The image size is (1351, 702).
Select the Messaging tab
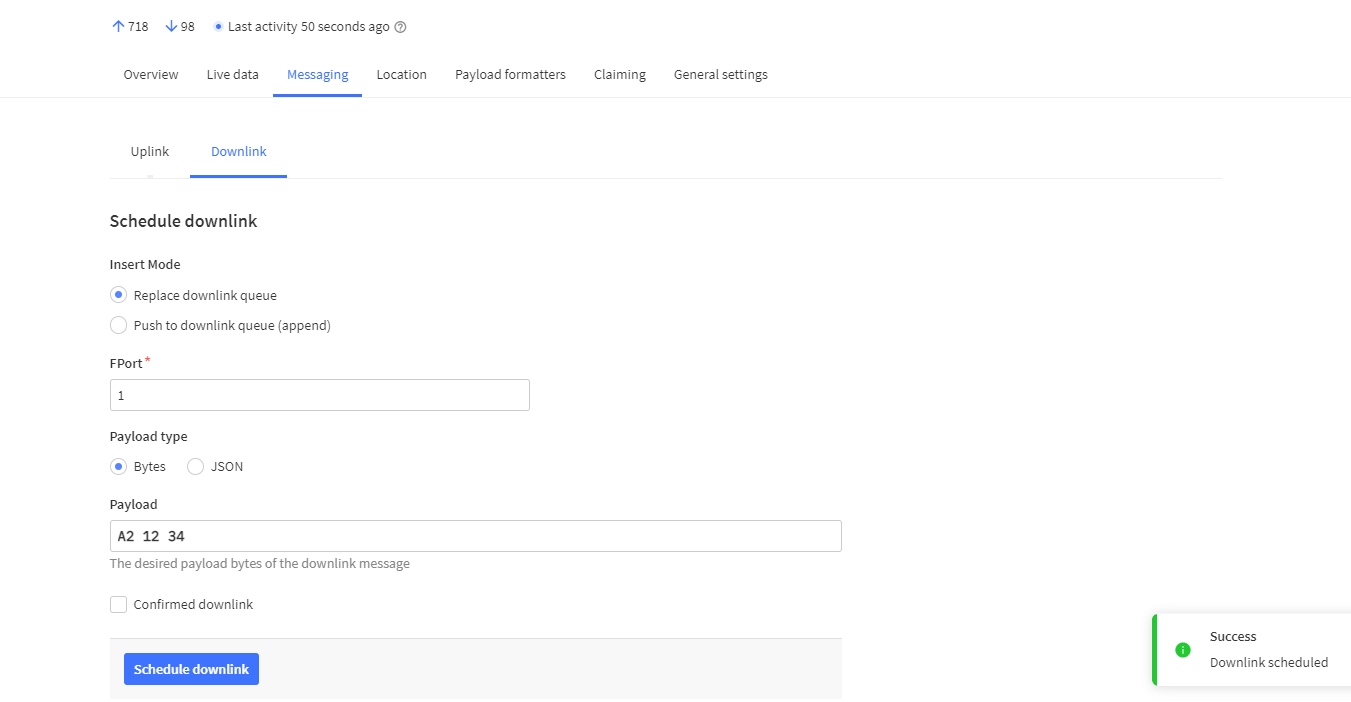point(317,75)
